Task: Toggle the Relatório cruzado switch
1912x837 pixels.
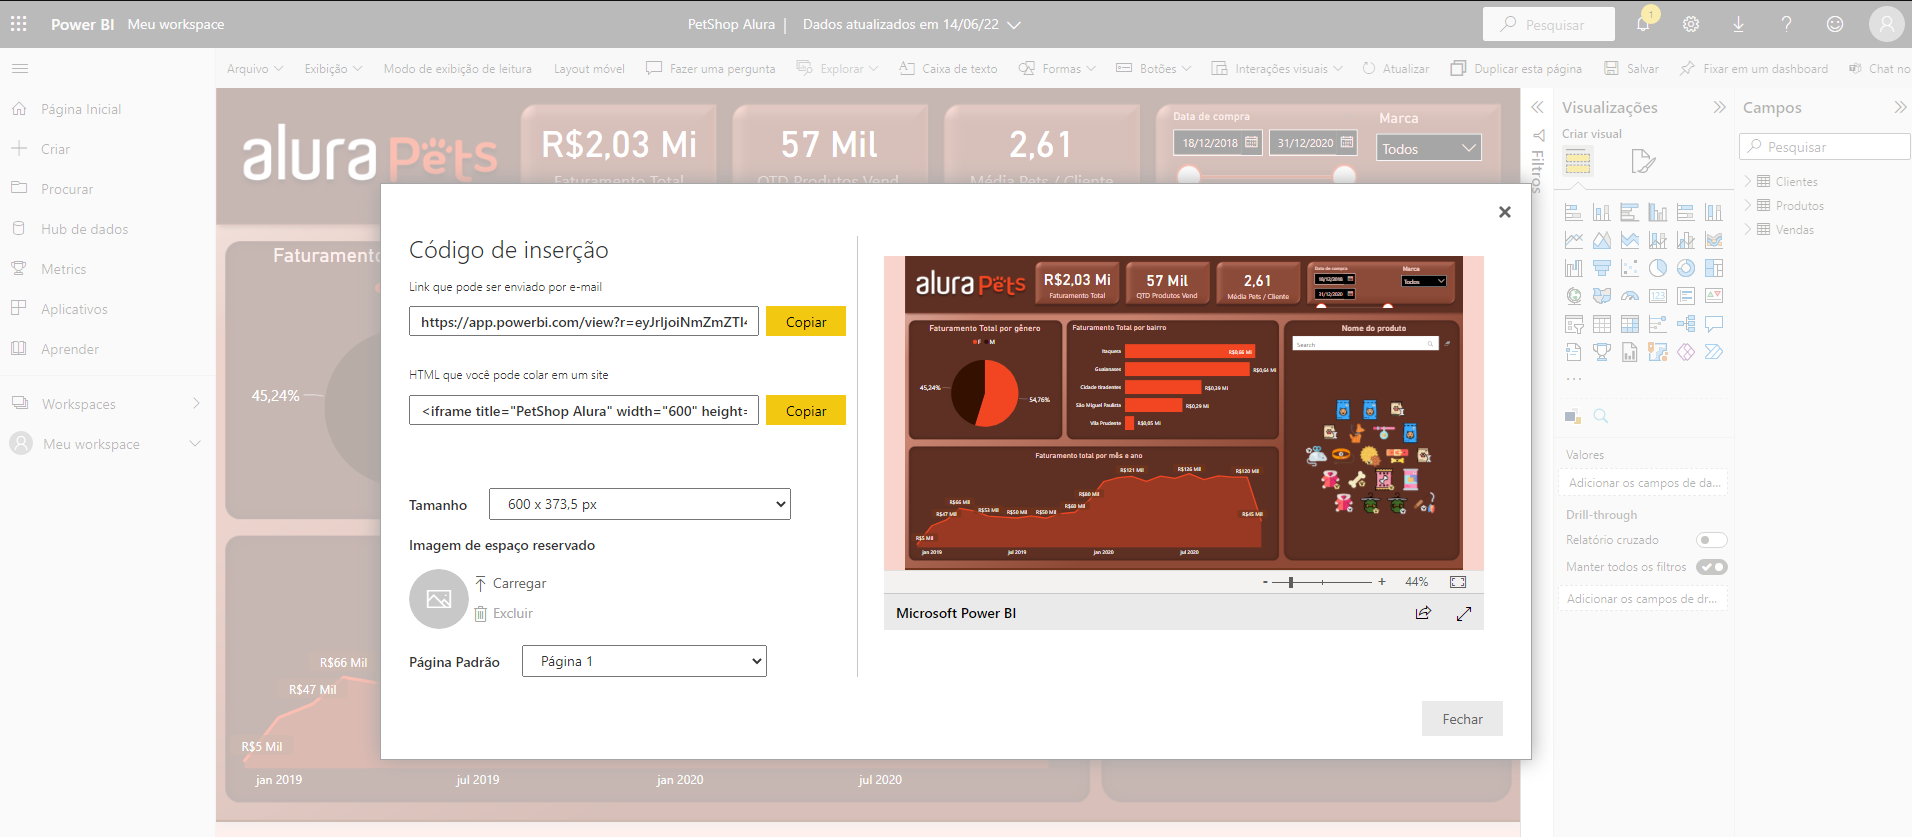Action: coord(1712,540)
